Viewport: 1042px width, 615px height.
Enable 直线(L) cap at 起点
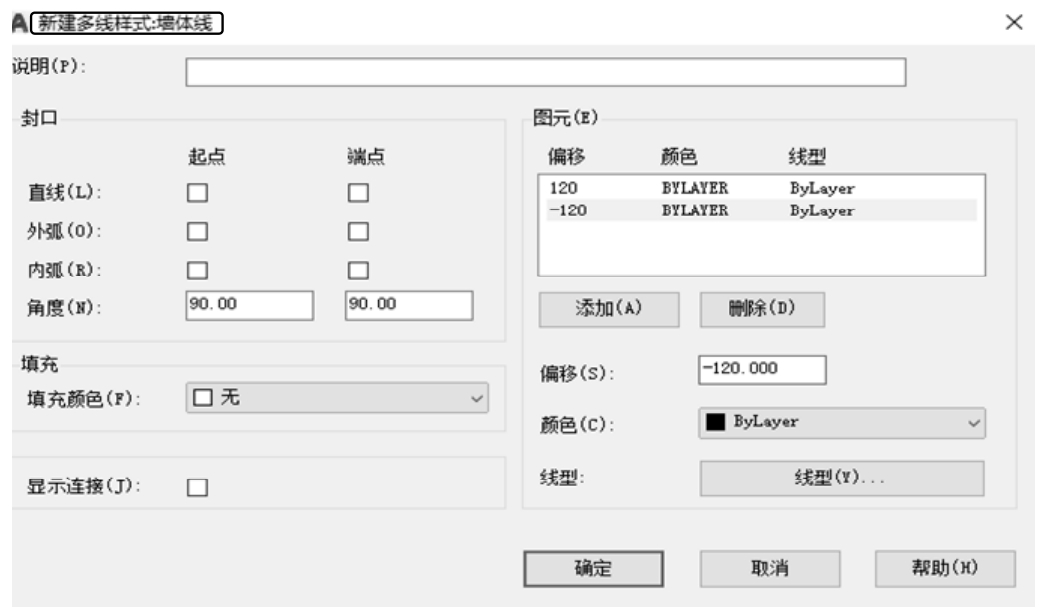point(198,192)
